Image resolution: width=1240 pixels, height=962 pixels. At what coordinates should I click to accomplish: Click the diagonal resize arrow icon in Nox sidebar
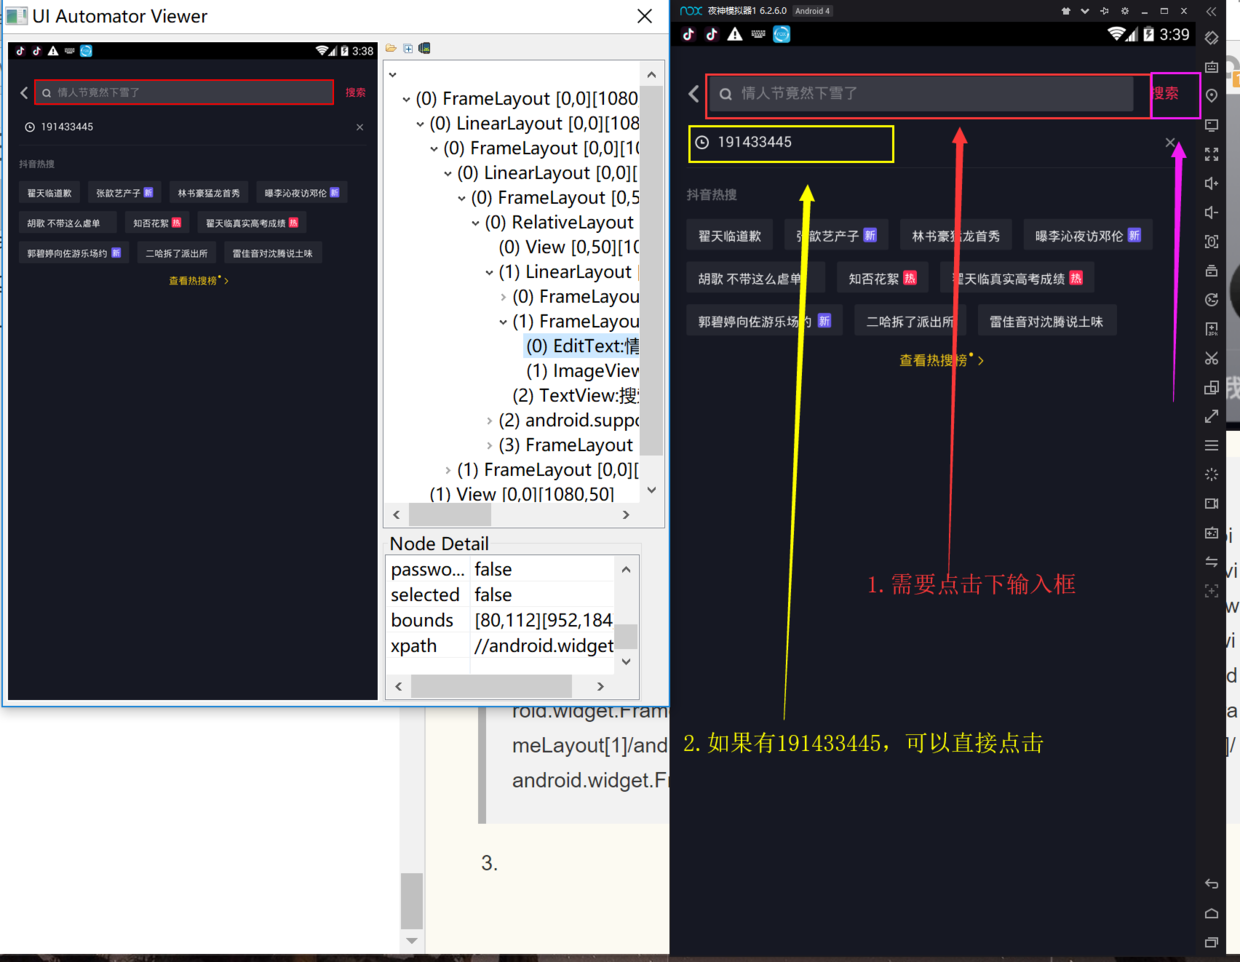[1211, 416]
